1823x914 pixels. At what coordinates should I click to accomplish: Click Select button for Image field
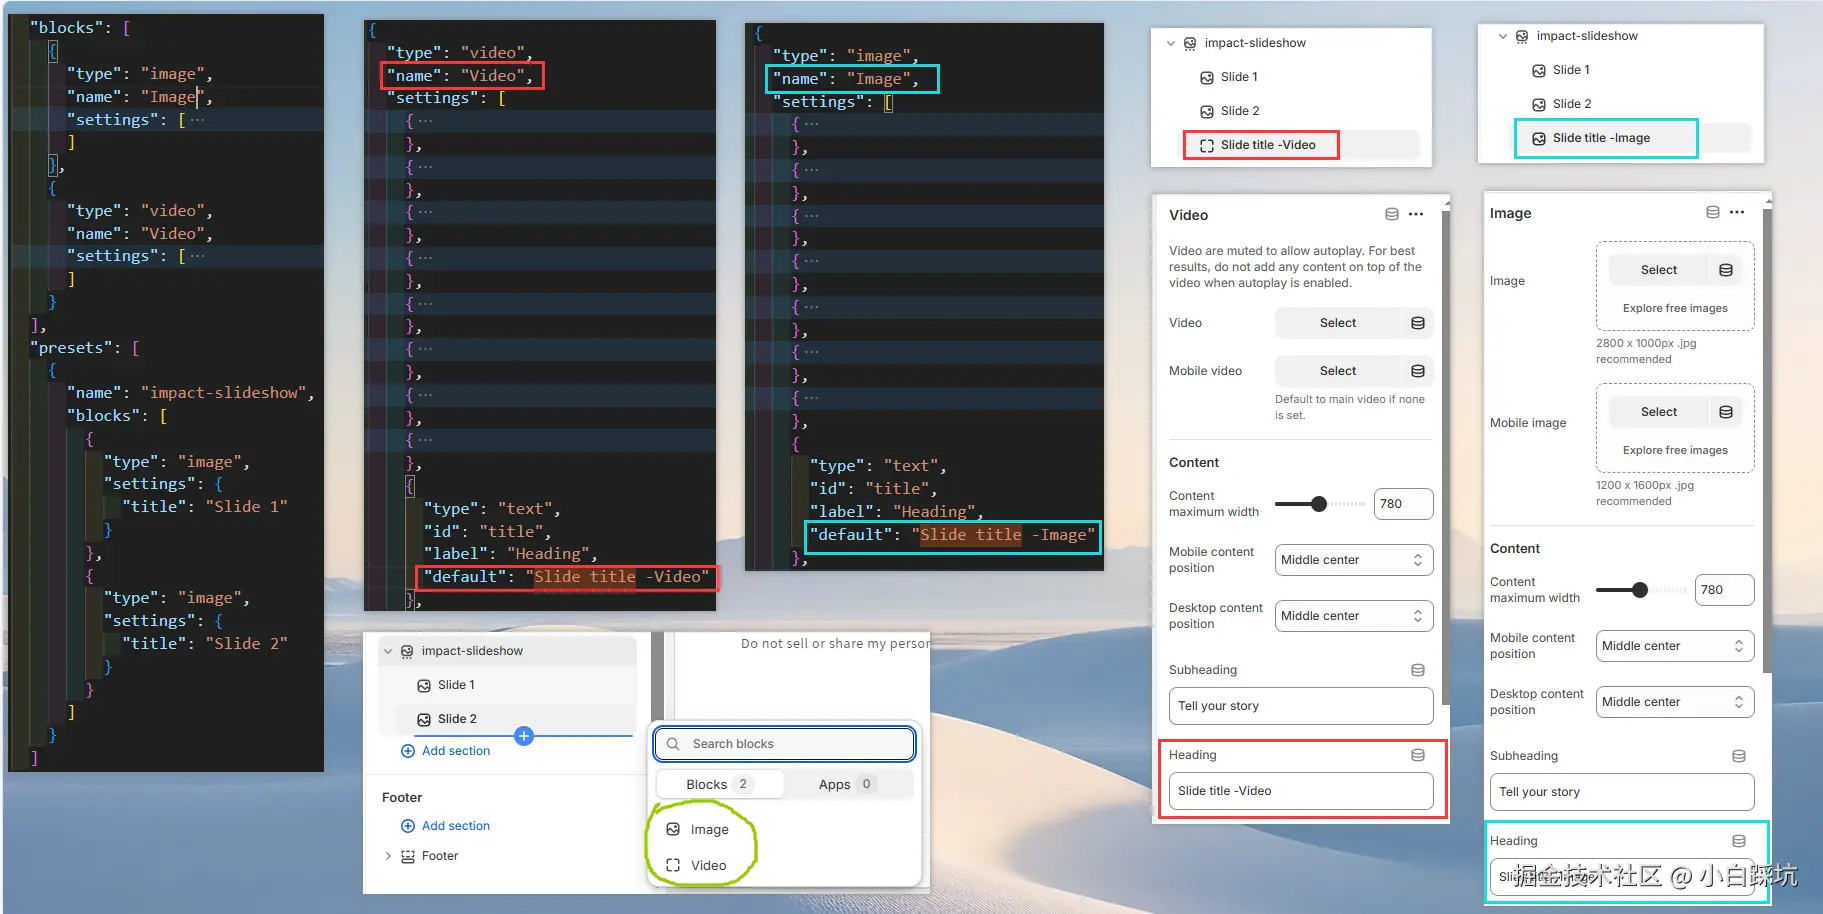point(1659,270)
